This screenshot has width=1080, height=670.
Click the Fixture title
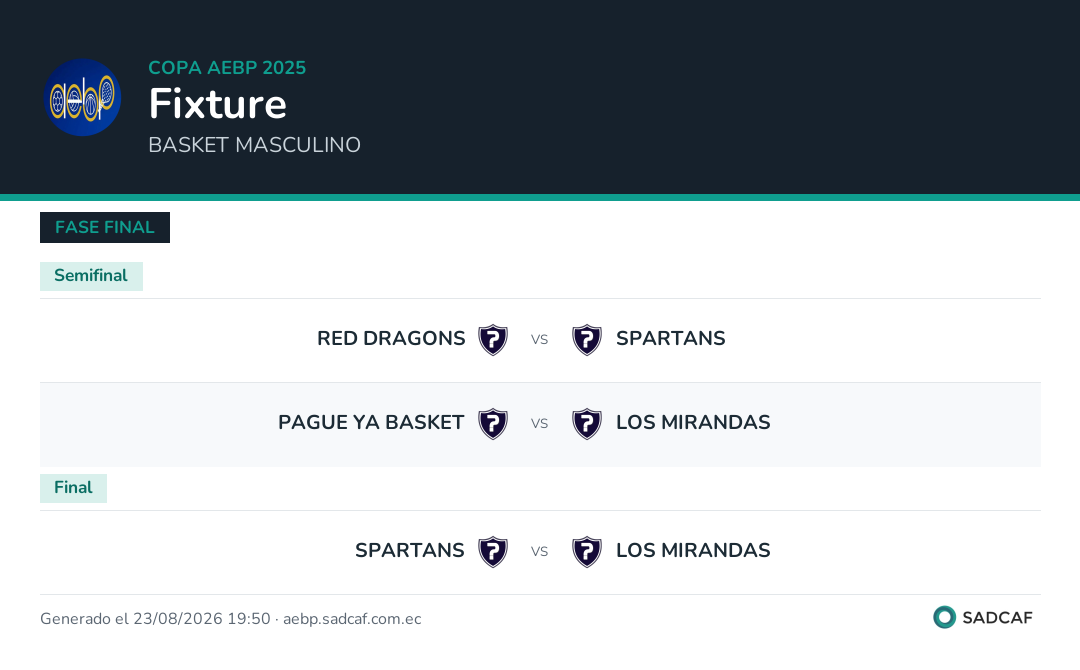tap(218, 104)
